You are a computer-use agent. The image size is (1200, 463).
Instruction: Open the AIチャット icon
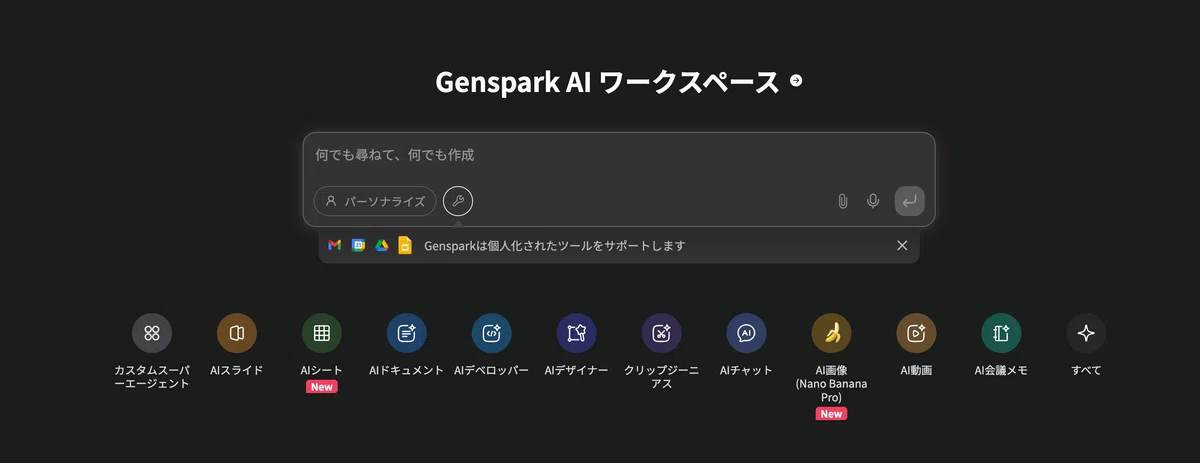747,333
